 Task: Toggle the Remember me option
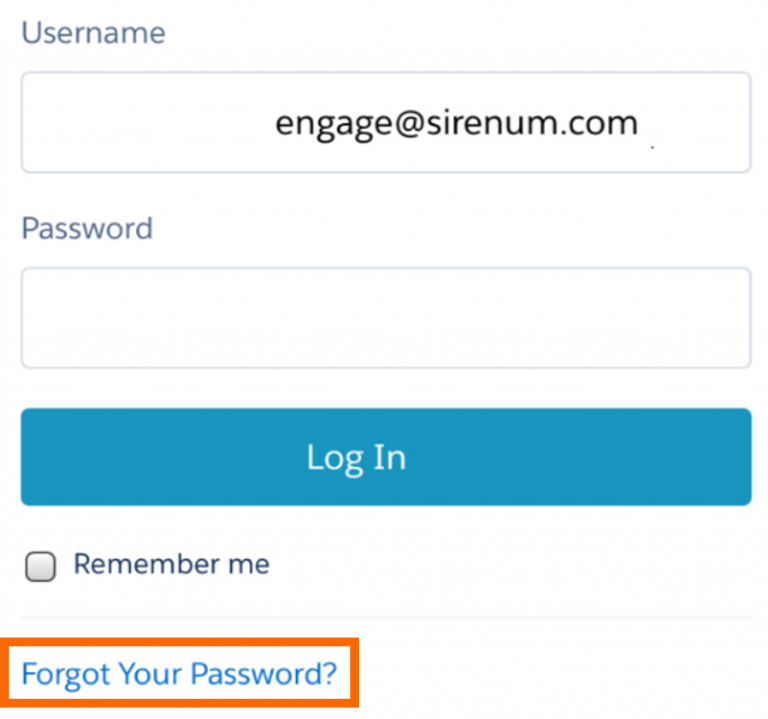(40, 567)
